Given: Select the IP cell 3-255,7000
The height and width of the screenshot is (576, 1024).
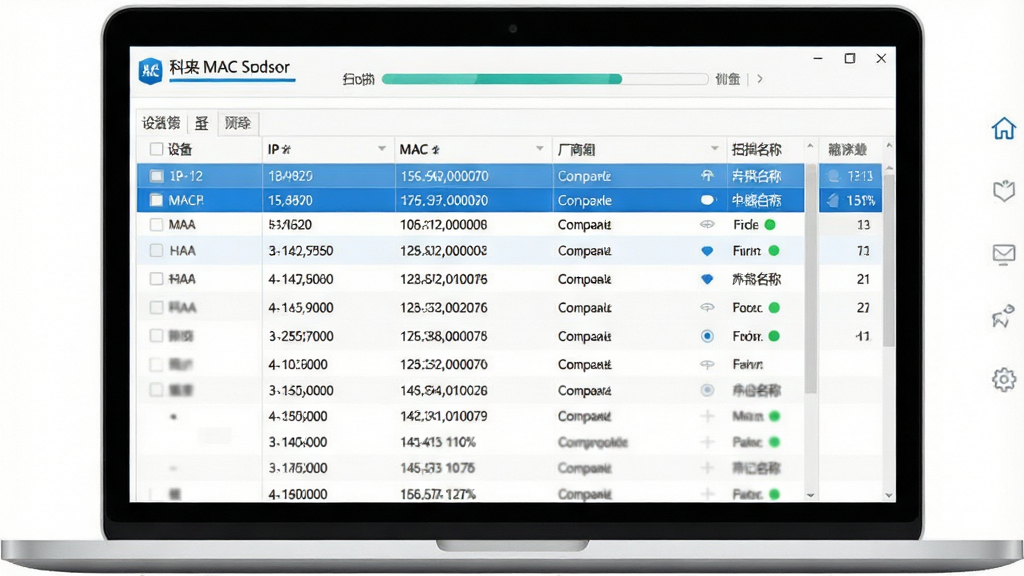Looking at the screenshot, I should [x=300, y=336].
